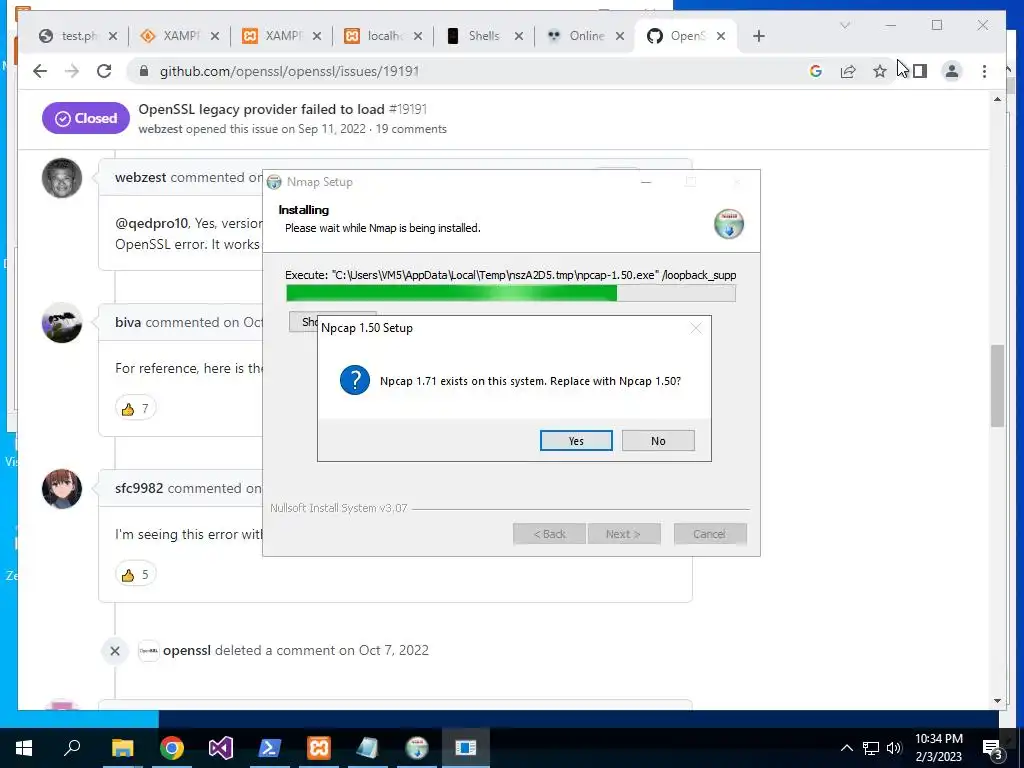
Task: Open PowerShell from the taskbar
Action: pos(270,748)
